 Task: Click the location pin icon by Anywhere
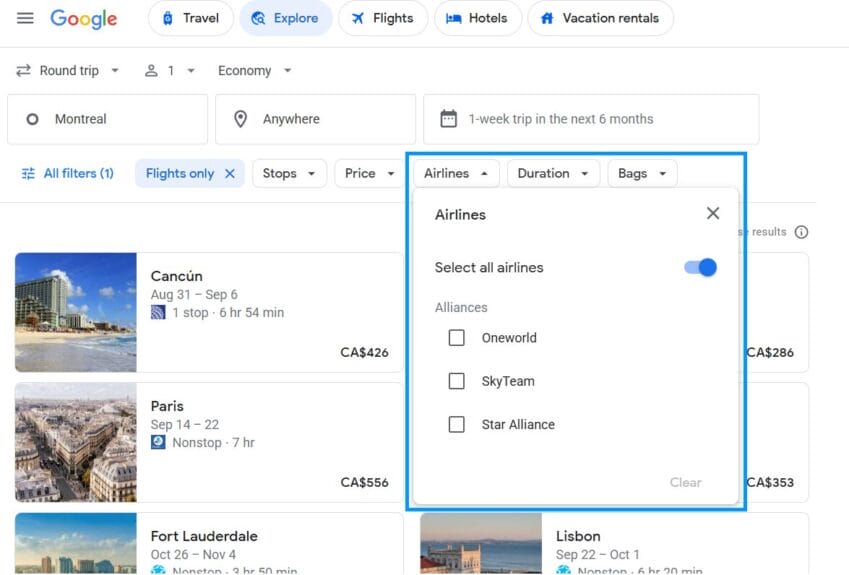(x=240, y=119)
